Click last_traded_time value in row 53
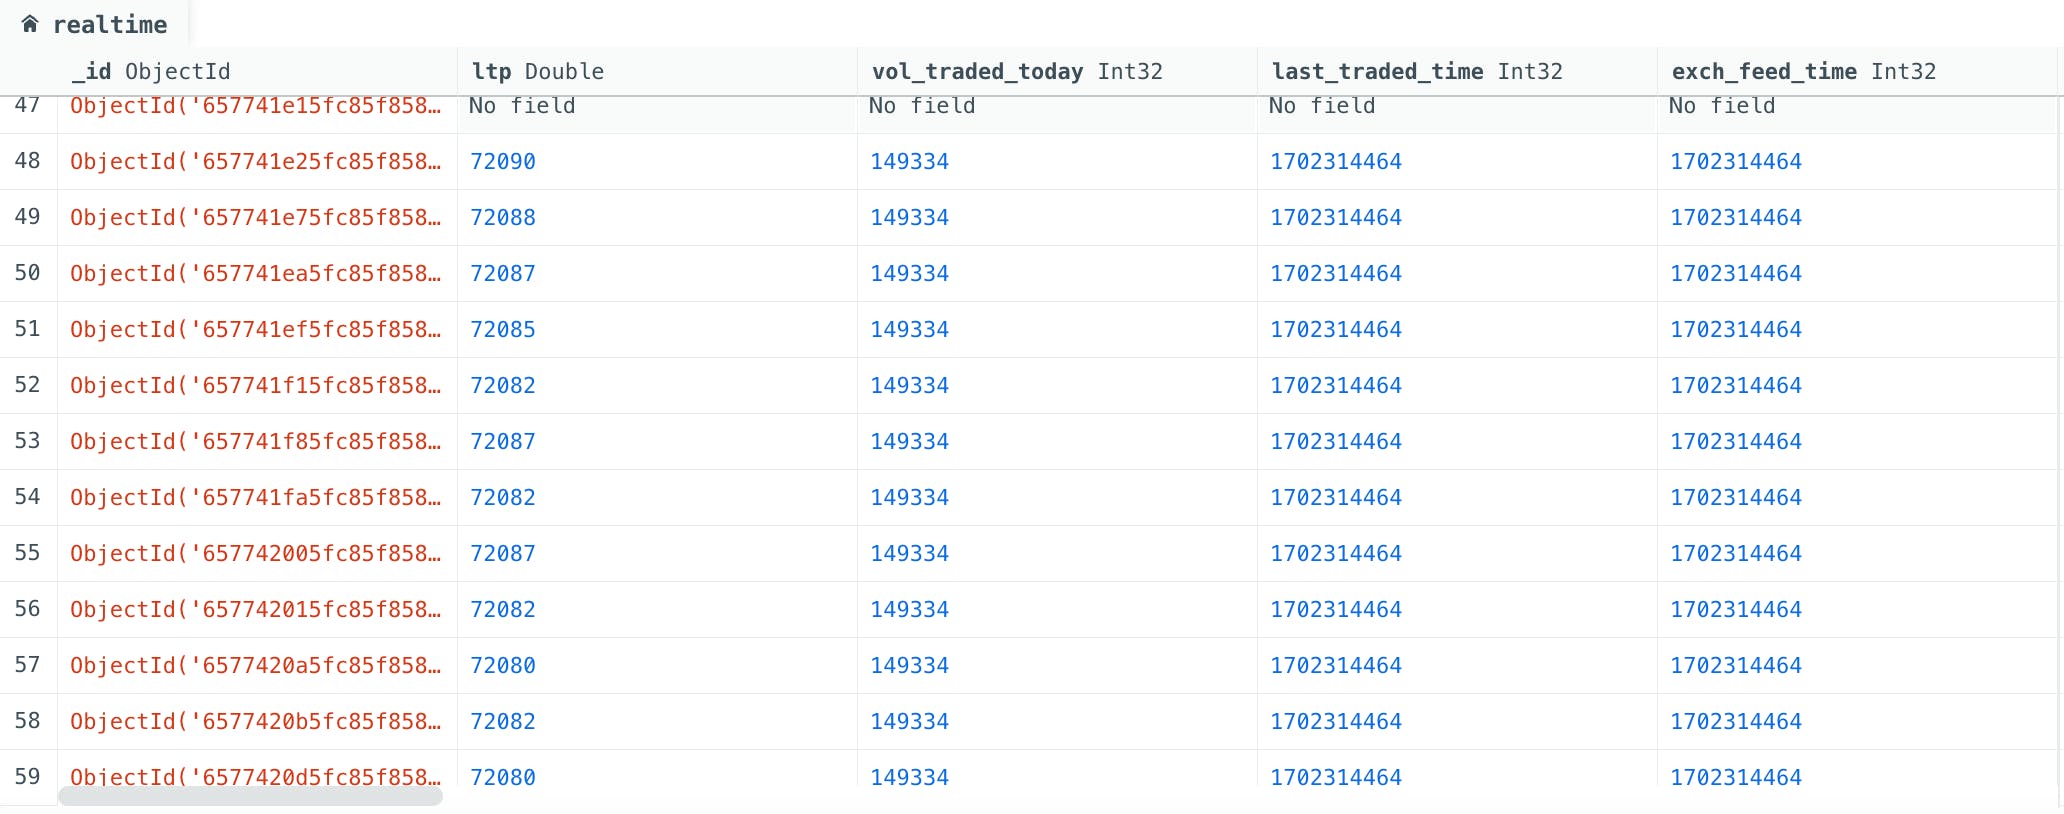2064x814 pixels. coord(1336,441)
